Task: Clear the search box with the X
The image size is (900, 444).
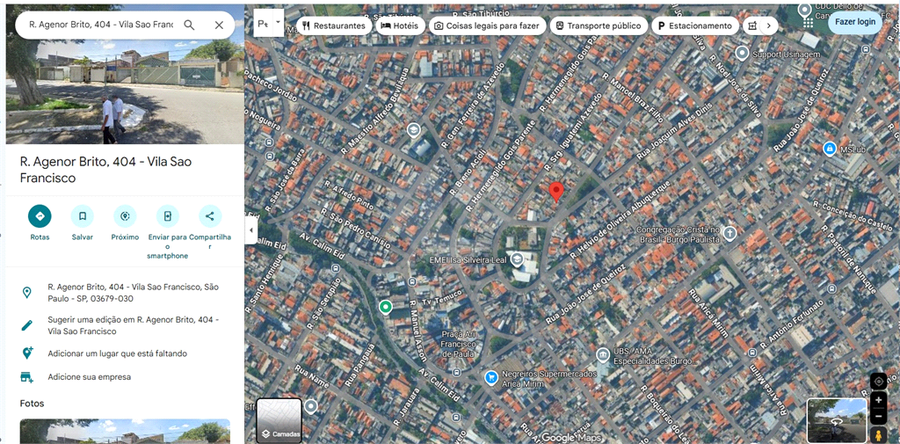Action: (219, 25)
